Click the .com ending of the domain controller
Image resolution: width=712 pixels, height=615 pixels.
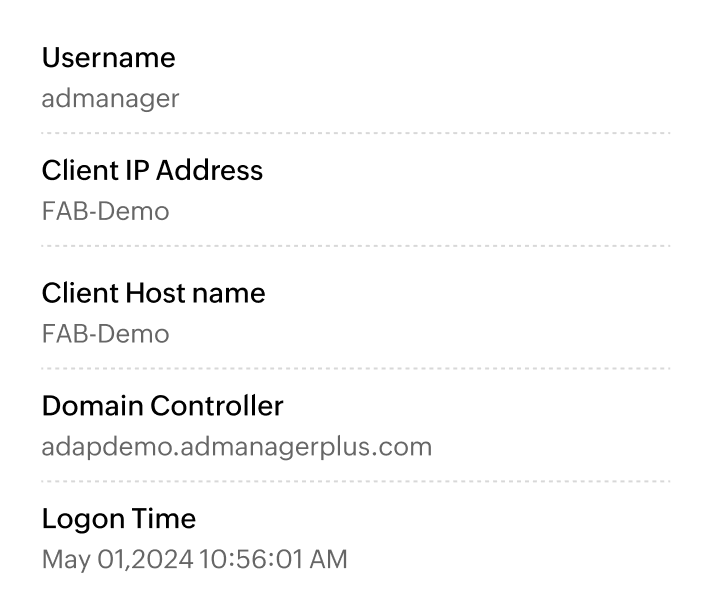(x=408, y=446)
